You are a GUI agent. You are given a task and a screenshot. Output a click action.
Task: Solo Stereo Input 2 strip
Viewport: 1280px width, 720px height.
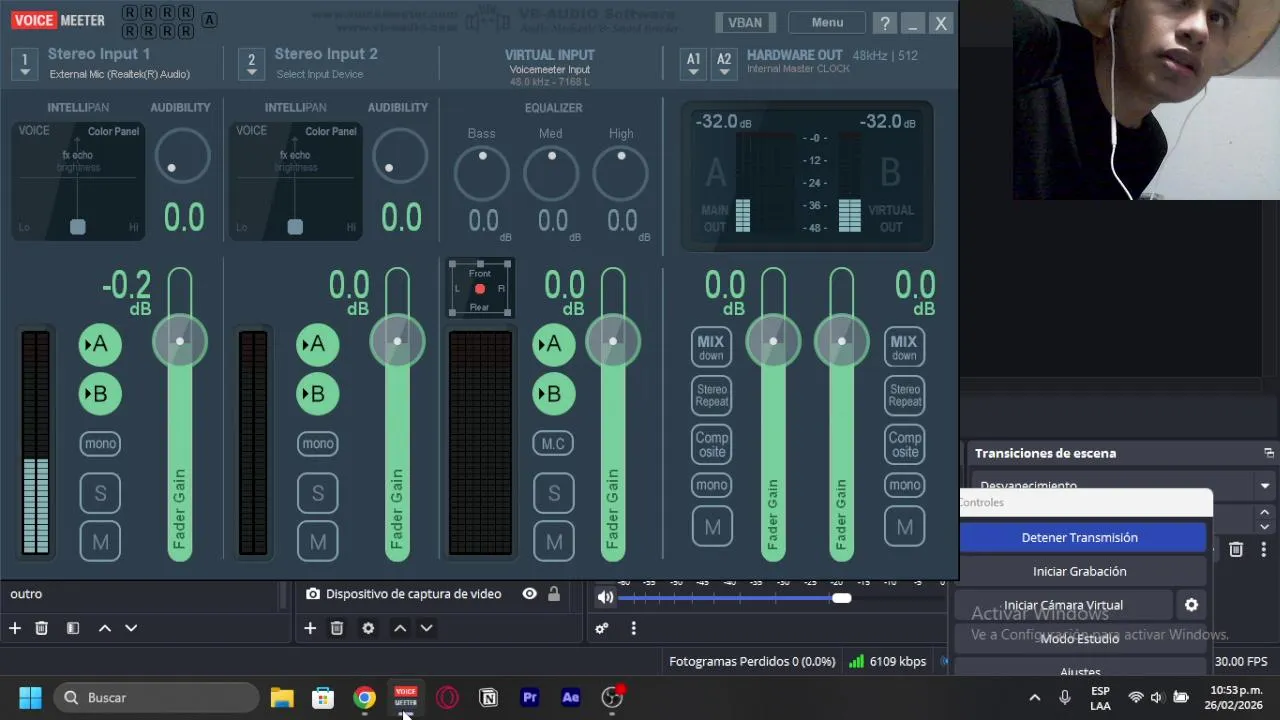click(317, 493)
